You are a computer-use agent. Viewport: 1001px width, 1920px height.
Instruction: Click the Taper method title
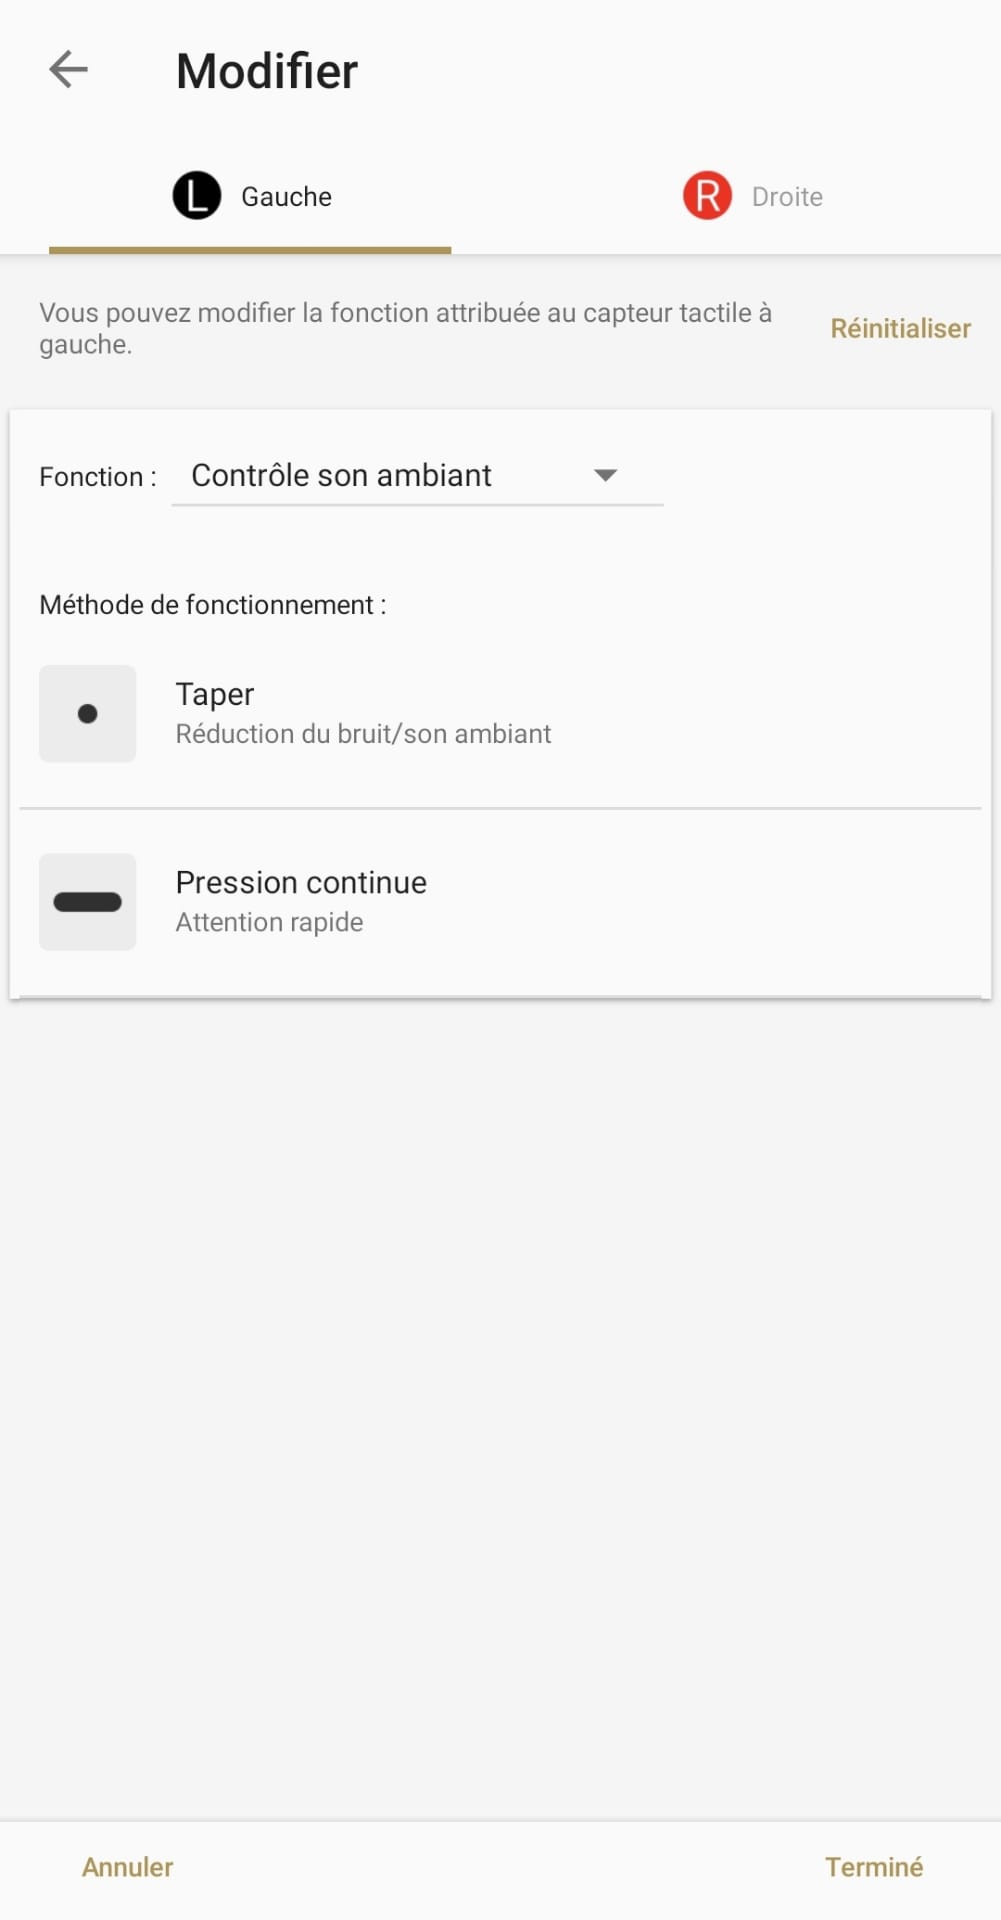click(x=215, y=694)
